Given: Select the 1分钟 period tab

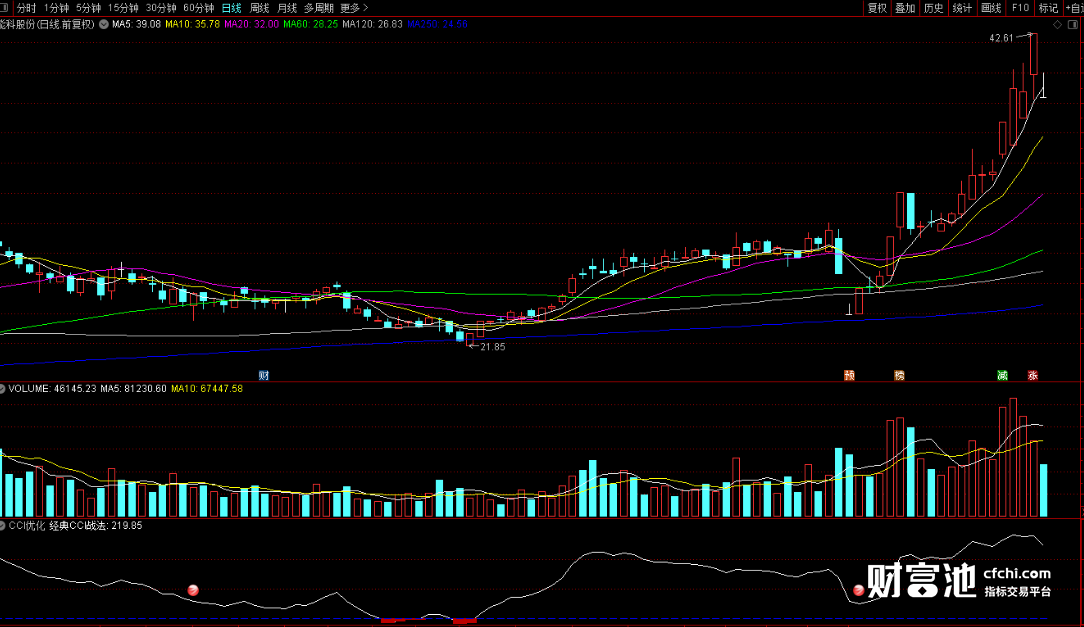Looking at the screenshot, I should pyautogui.click(x=56, y=8).
